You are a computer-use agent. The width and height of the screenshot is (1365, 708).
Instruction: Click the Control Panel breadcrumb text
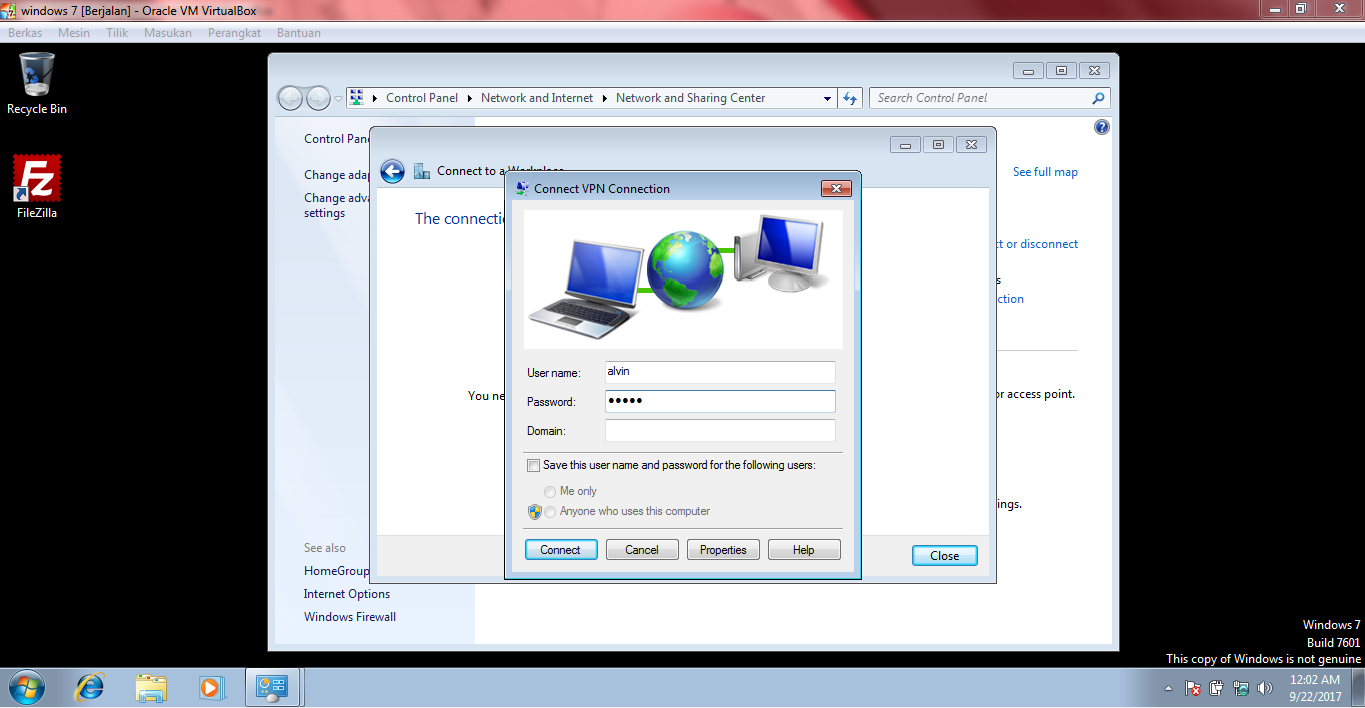pos(422,98)
